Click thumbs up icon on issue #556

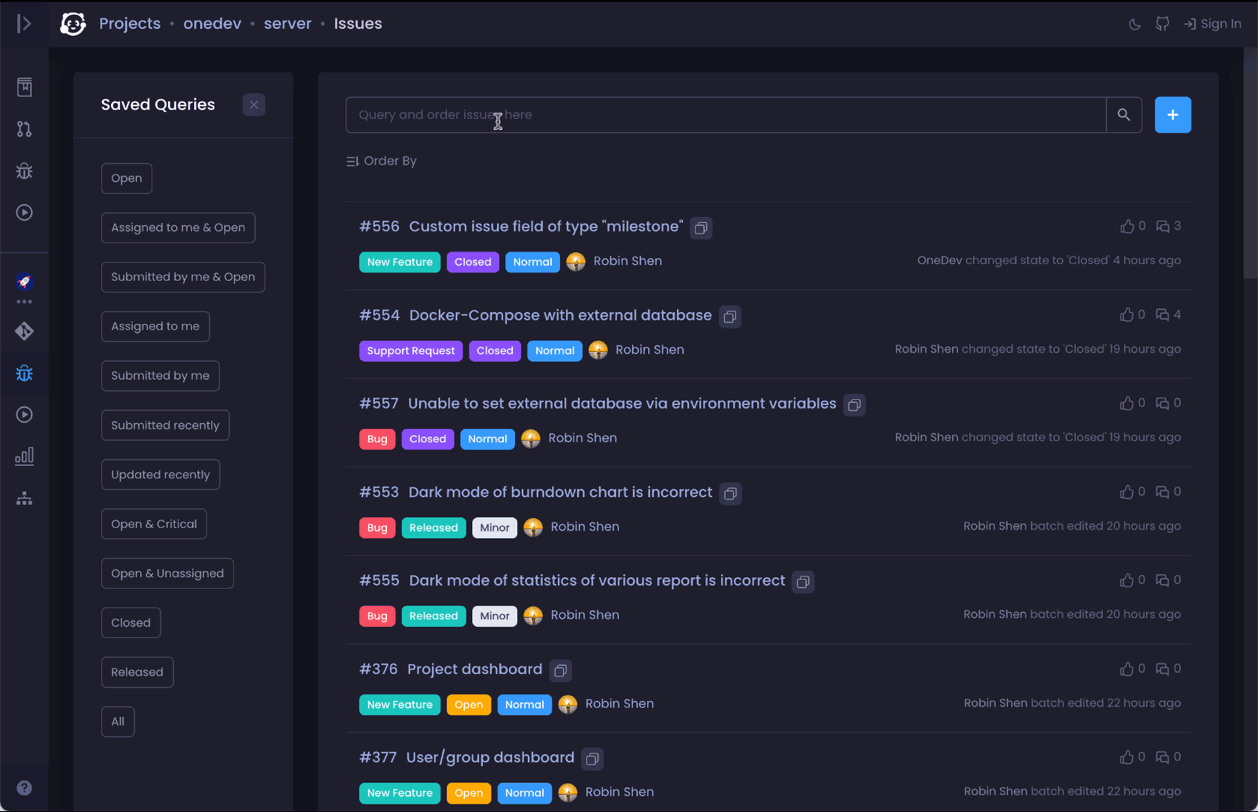pyautogui.click(x=1127, y=227)
